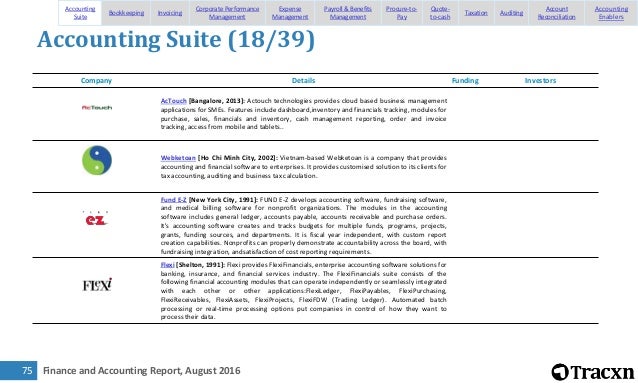Open the Auditing tab

(x=511, y=13)
